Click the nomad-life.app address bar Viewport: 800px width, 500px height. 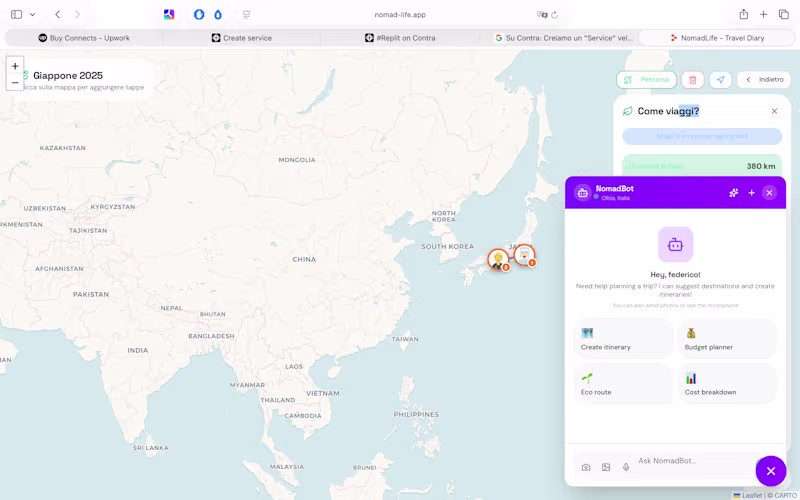[x=400, y=15]
